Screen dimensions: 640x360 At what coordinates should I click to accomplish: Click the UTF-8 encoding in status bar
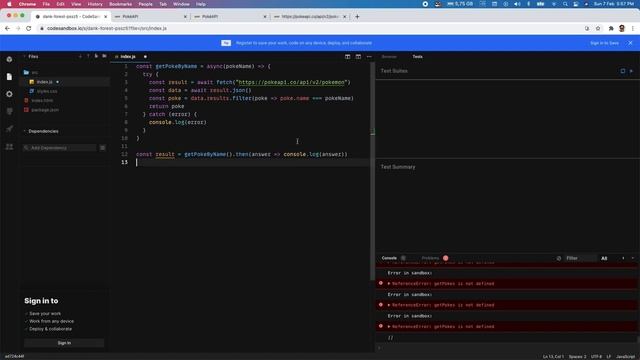(596, 357)
